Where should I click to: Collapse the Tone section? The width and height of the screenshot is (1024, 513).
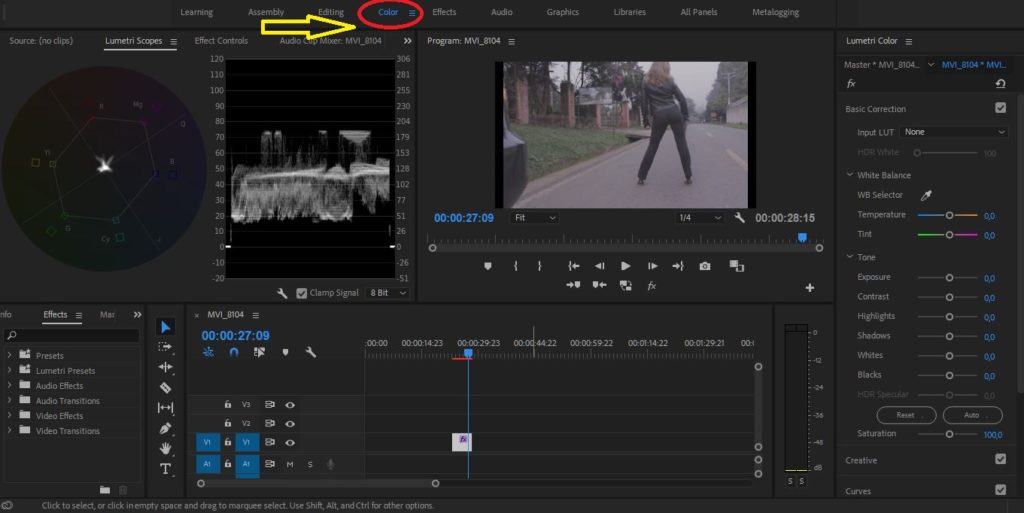click(850, 257)
